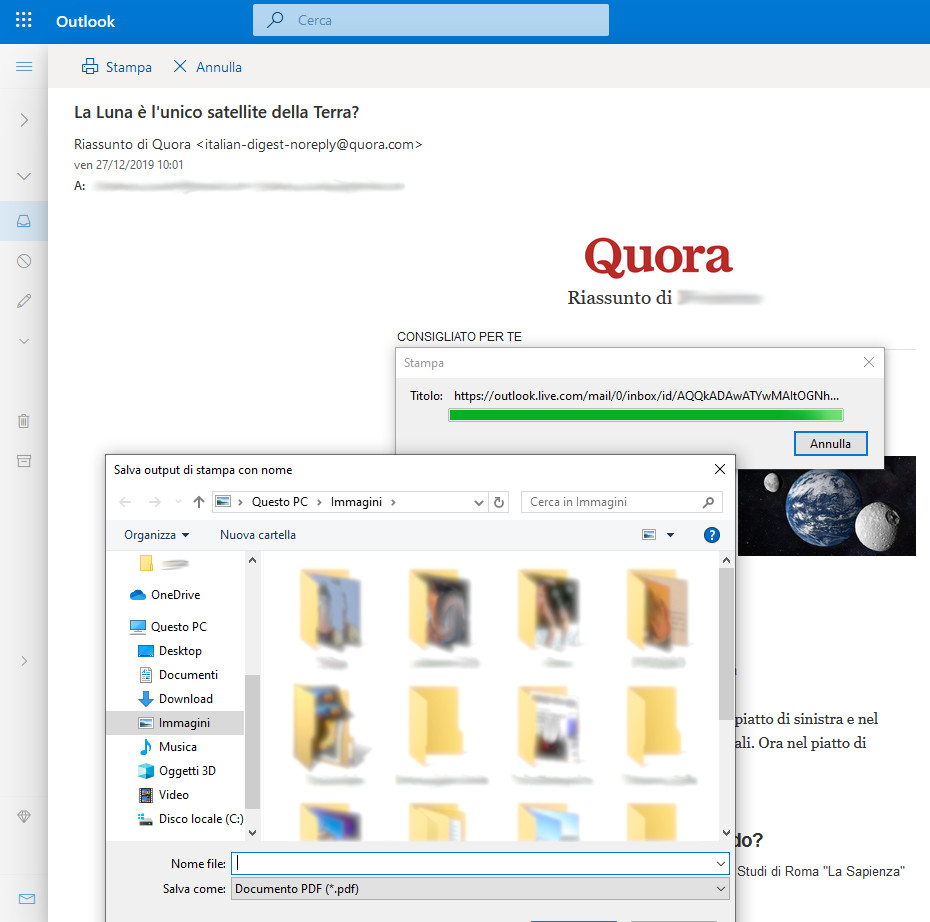The width and height of the screenshot is (930, 922).
Task: Open the Organizza dropdown menu
Action: pos(156,535)
